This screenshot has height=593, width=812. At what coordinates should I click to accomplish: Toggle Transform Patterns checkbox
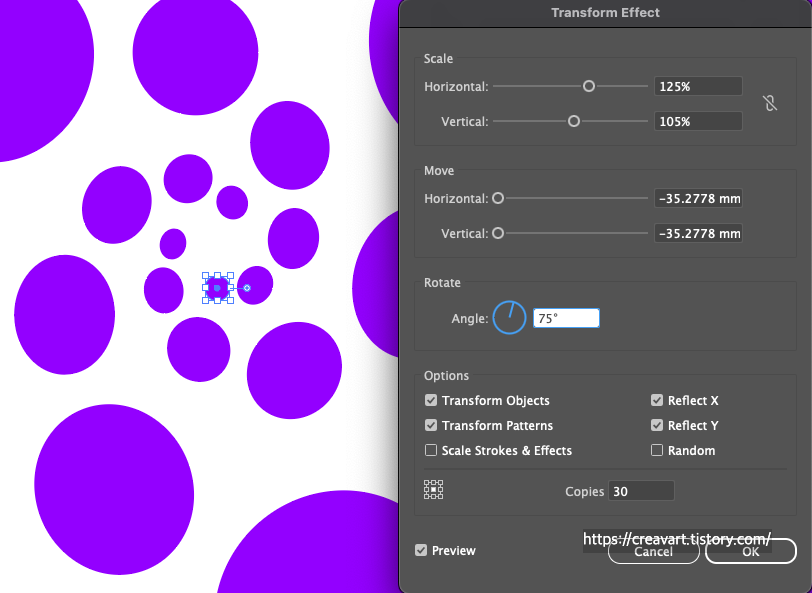pyautogui.click(x=431, y=425)
